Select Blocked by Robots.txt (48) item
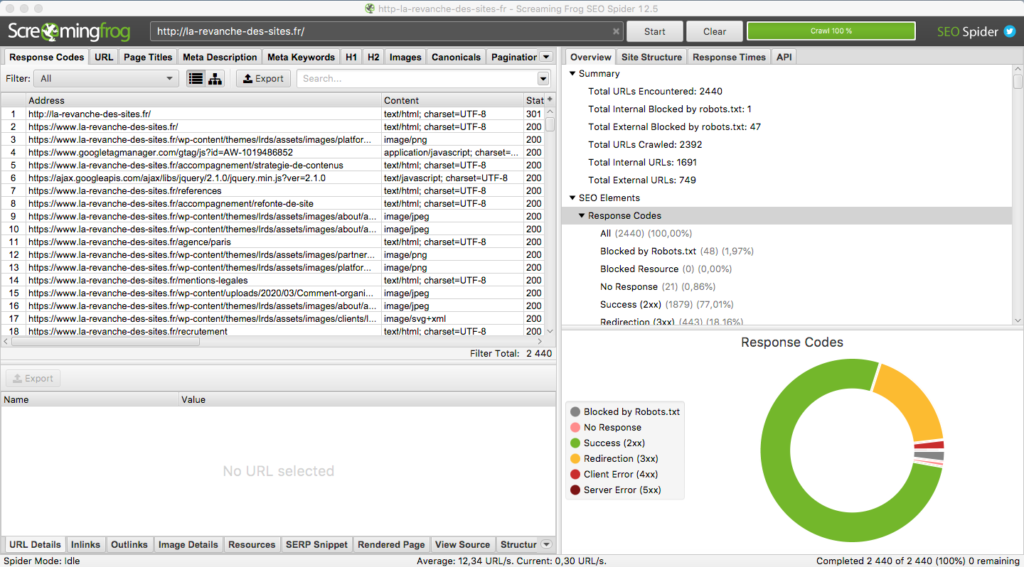The width and height of the screenshot is (1024, 567). pyautogui.click(x=677, y=251)
